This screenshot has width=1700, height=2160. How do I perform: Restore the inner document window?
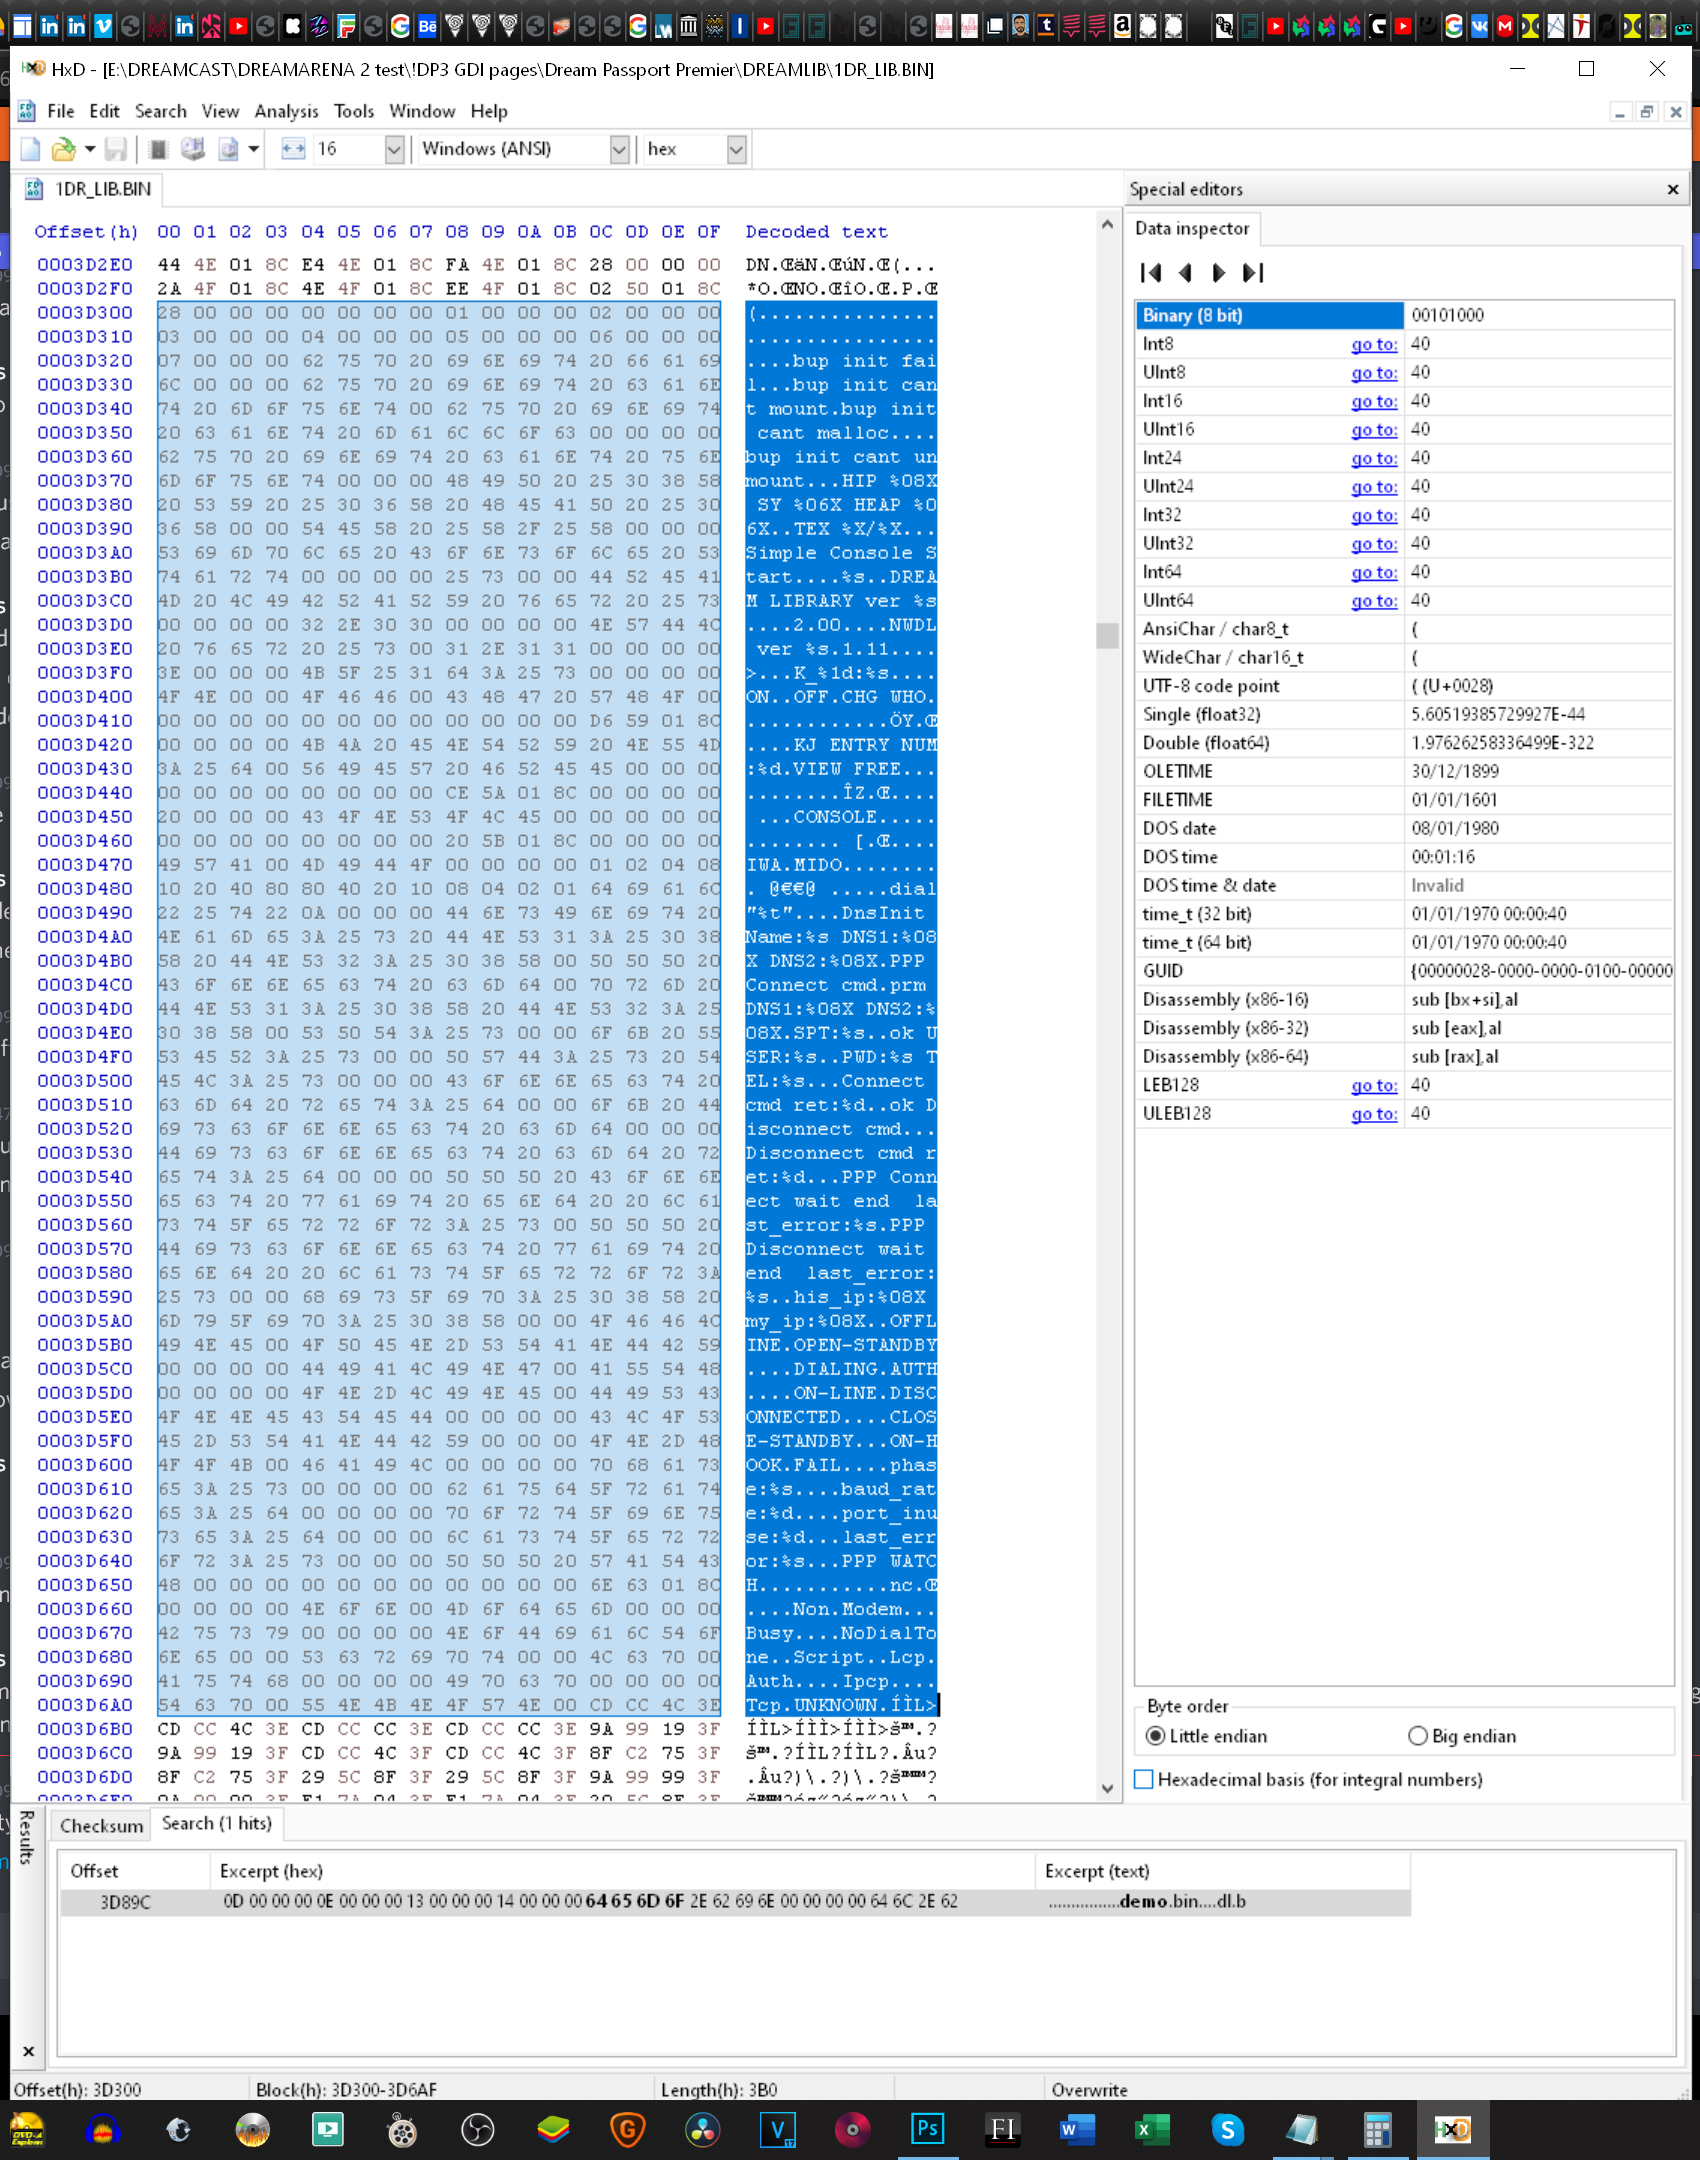[1647, 112]
